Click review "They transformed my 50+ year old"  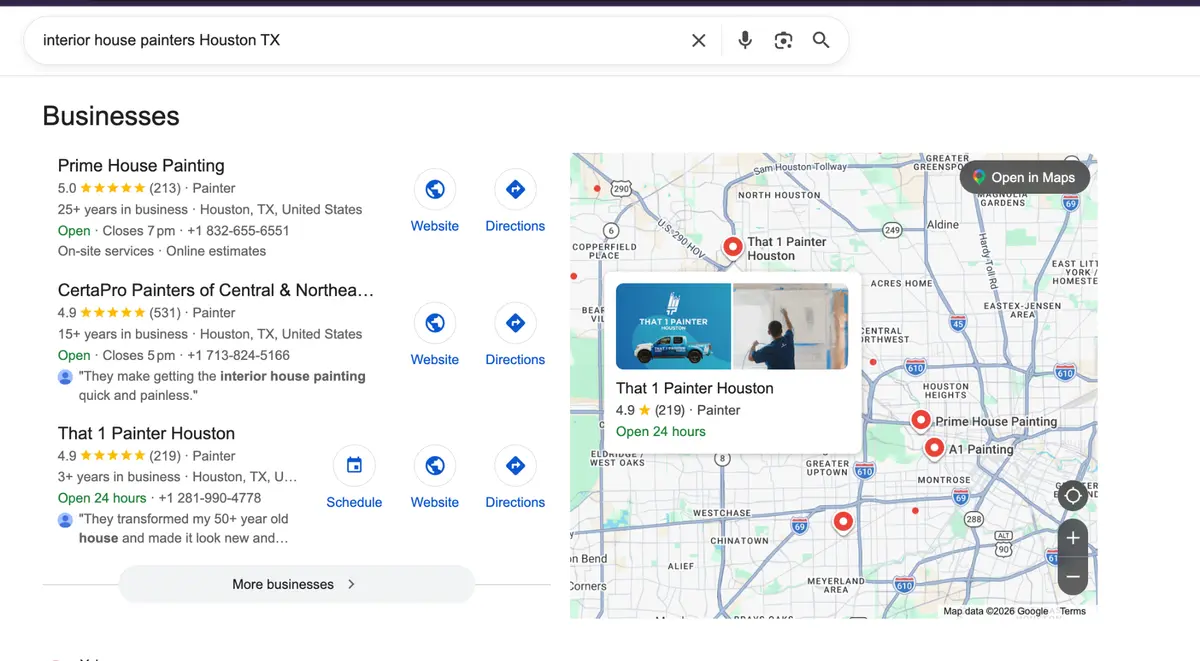pyautogui.click(x=183, y=528)
